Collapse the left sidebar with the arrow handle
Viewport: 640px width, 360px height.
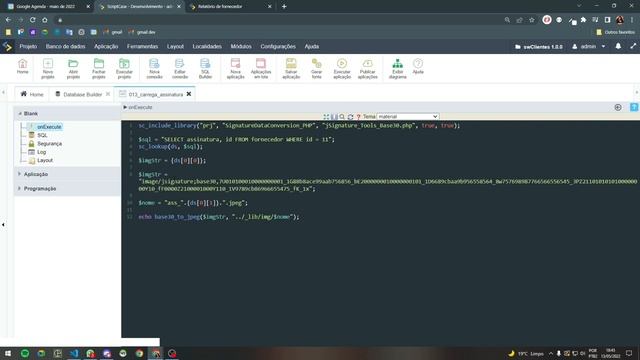click(x=3, y=224)
